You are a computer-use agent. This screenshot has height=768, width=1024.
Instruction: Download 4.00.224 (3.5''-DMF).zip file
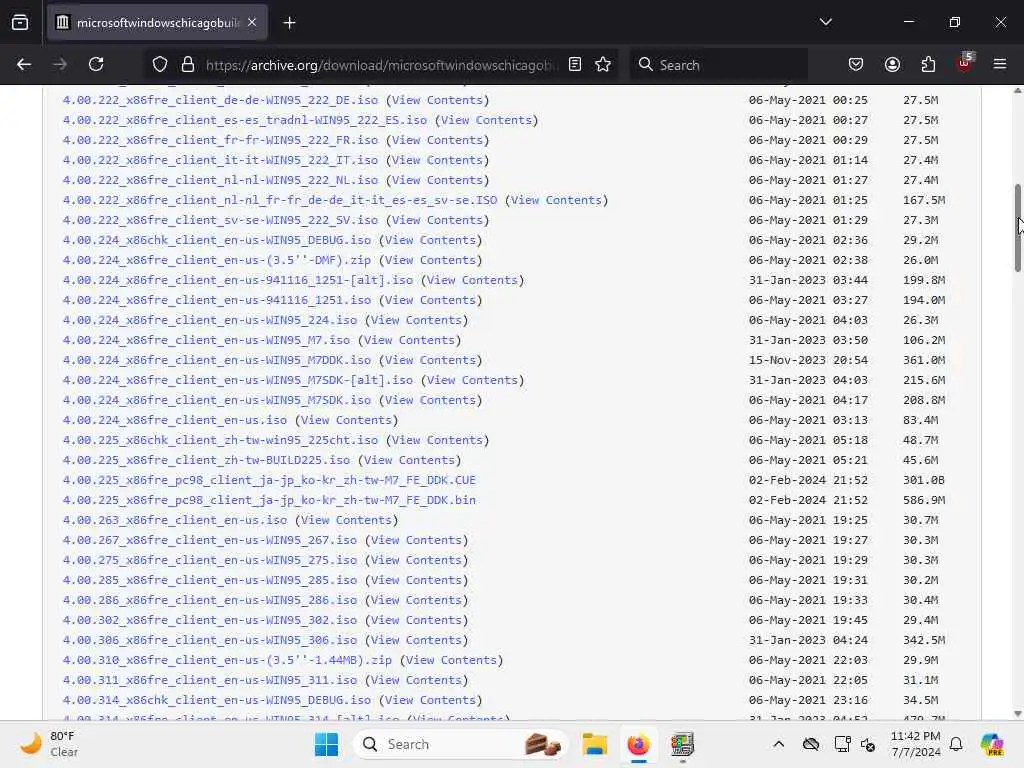[x=217, y=260]
